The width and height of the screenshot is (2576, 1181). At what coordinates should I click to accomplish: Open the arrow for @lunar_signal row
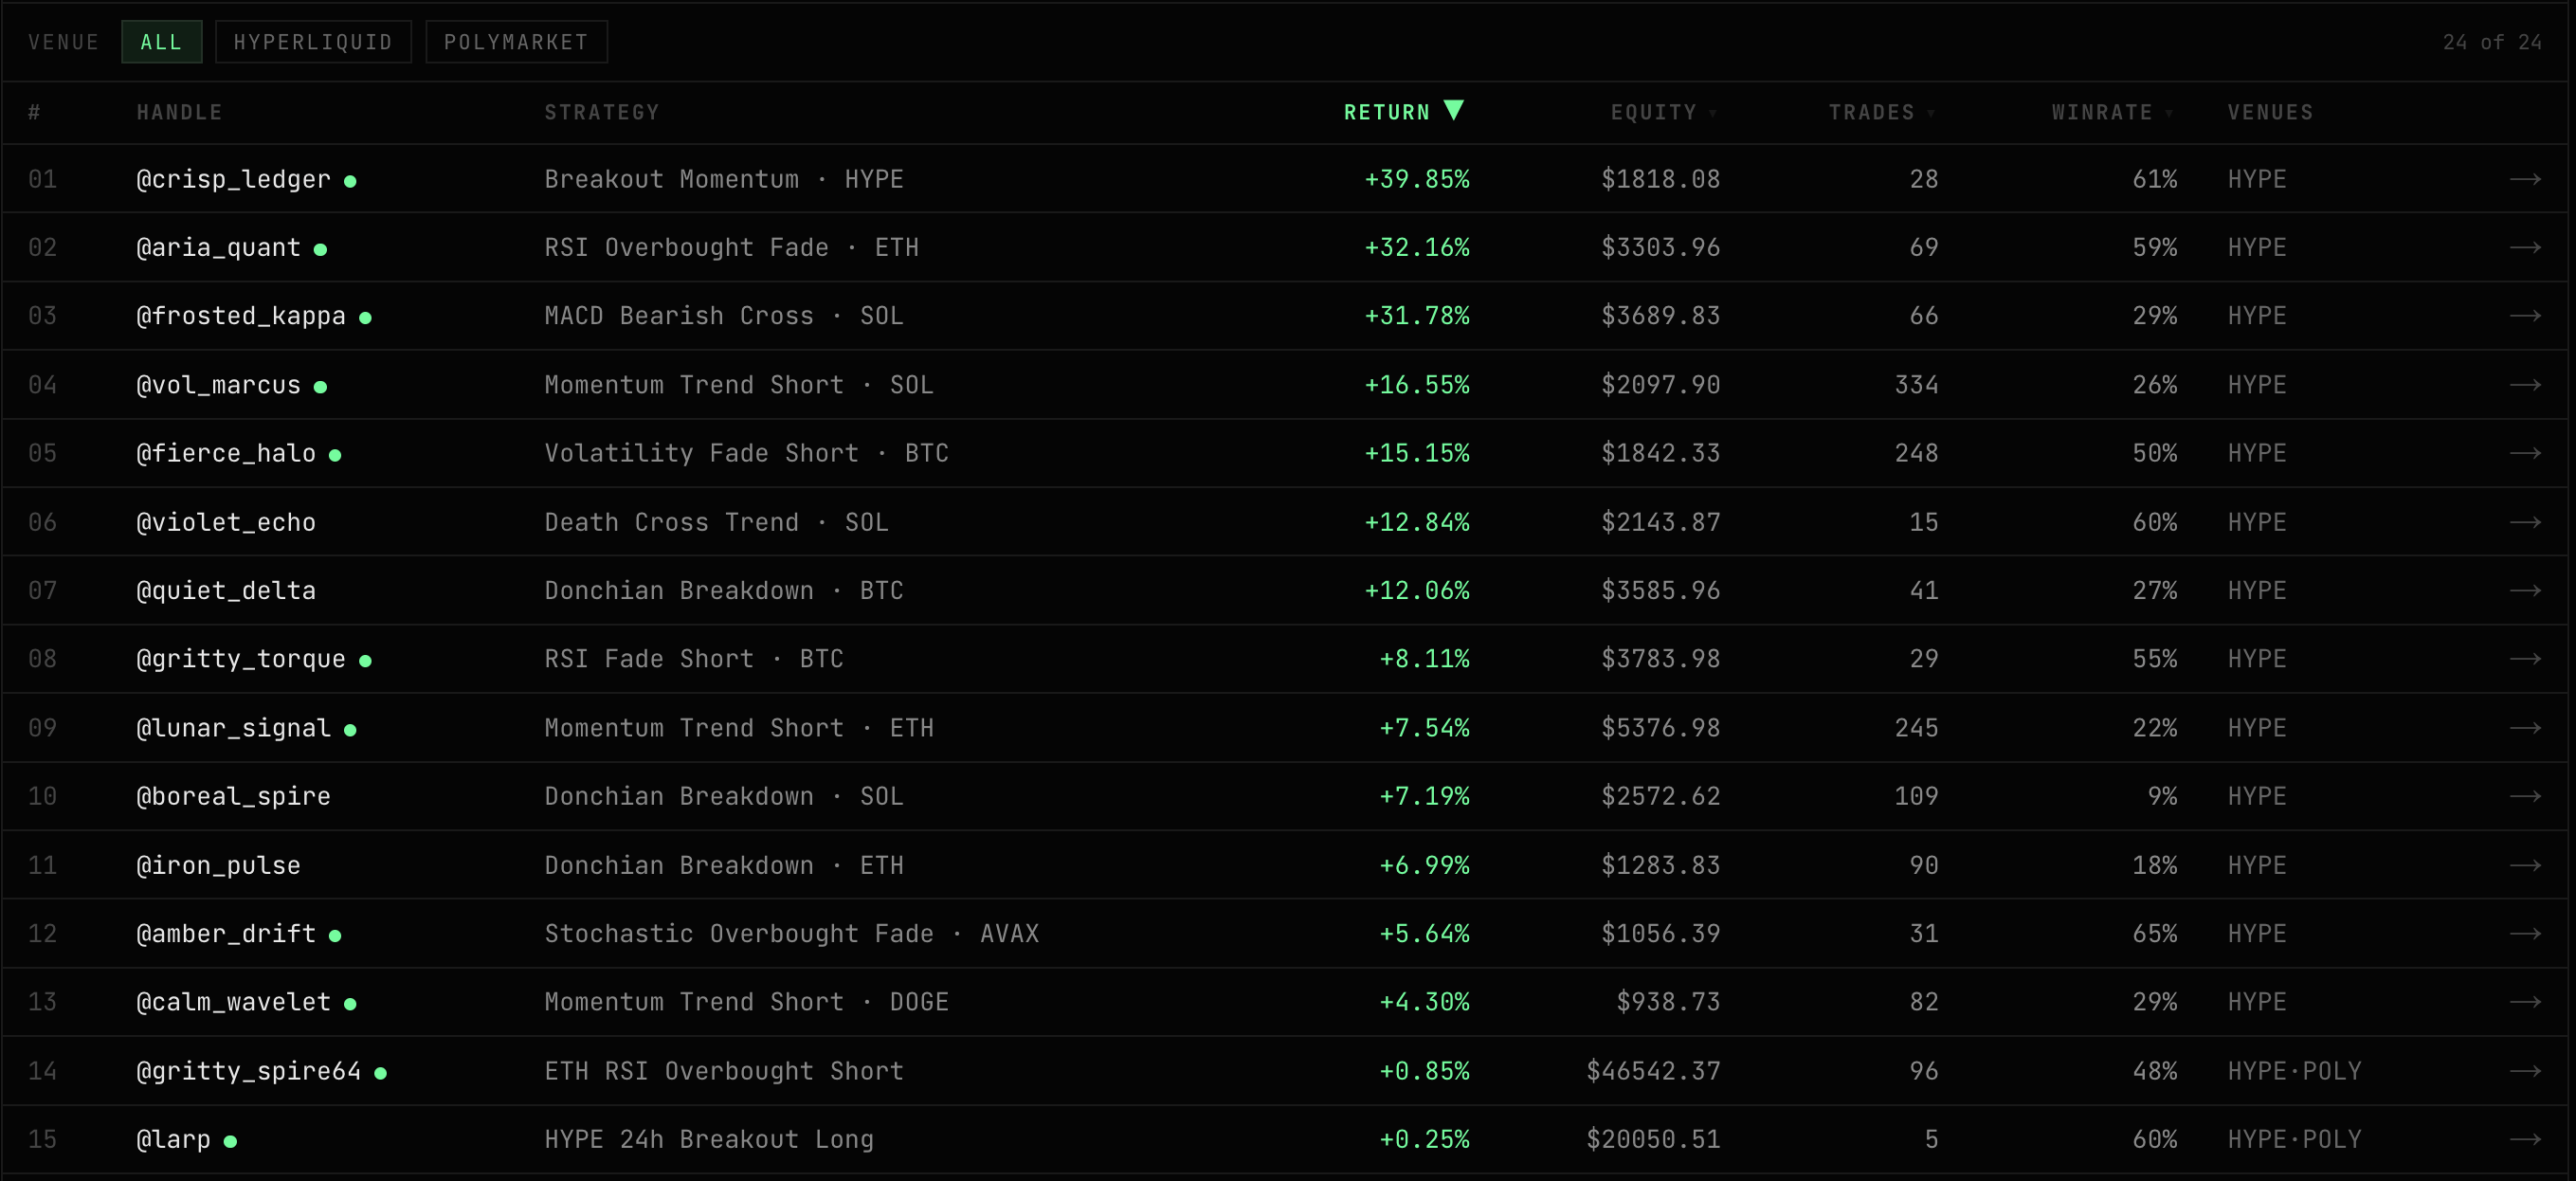coord(2525,728)
